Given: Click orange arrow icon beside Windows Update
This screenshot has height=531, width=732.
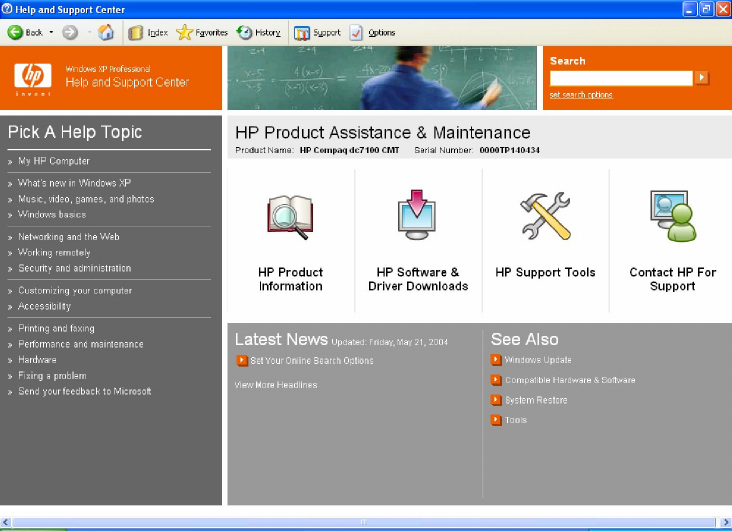Looking at the screenshot, I should (496, 360).
